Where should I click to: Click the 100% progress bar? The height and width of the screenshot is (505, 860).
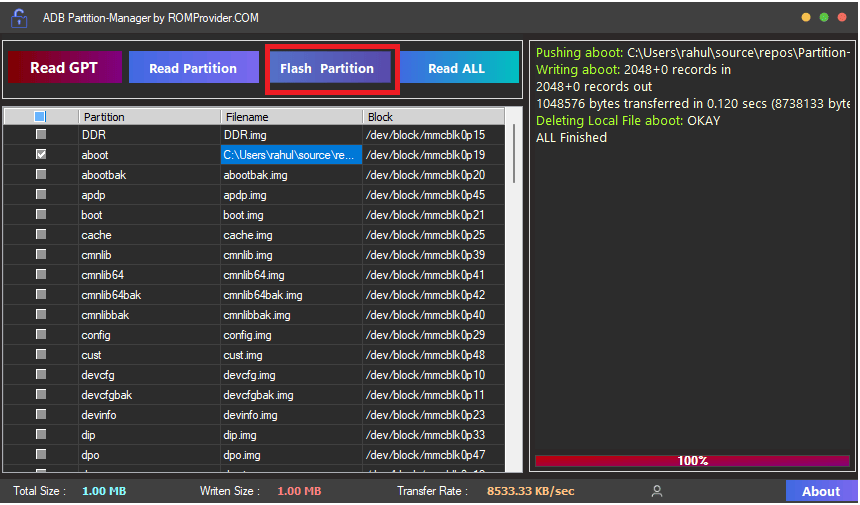tap(692, 461)
